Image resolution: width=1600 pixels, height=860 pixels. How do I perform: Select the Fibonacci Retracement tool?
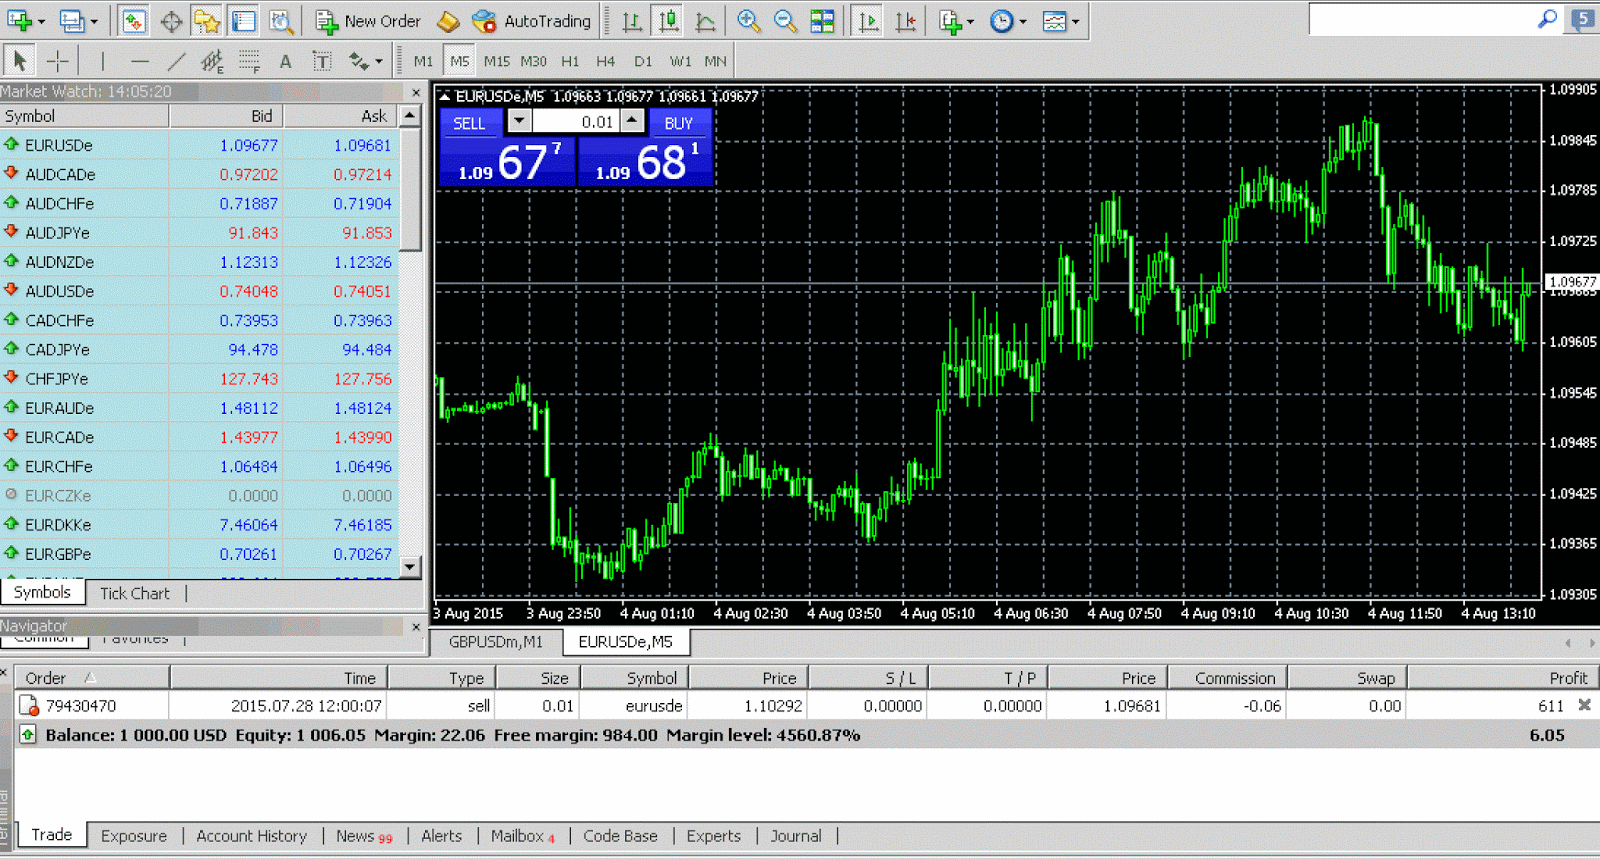(249, 61)
